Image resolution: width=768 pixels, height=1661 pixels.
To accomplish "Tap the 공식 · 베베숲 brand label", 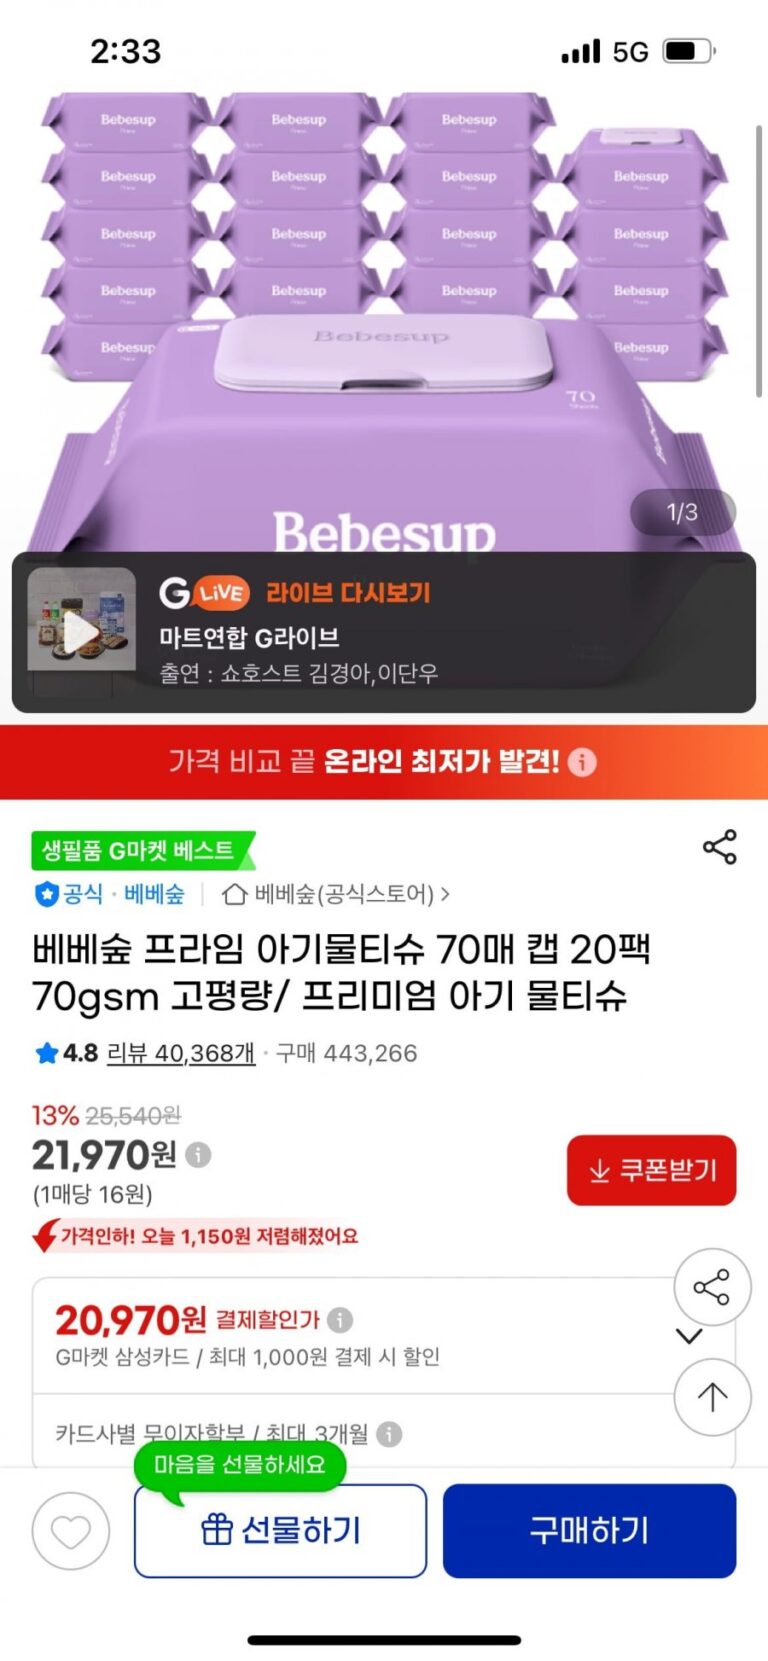I will [x=110, y=893].
